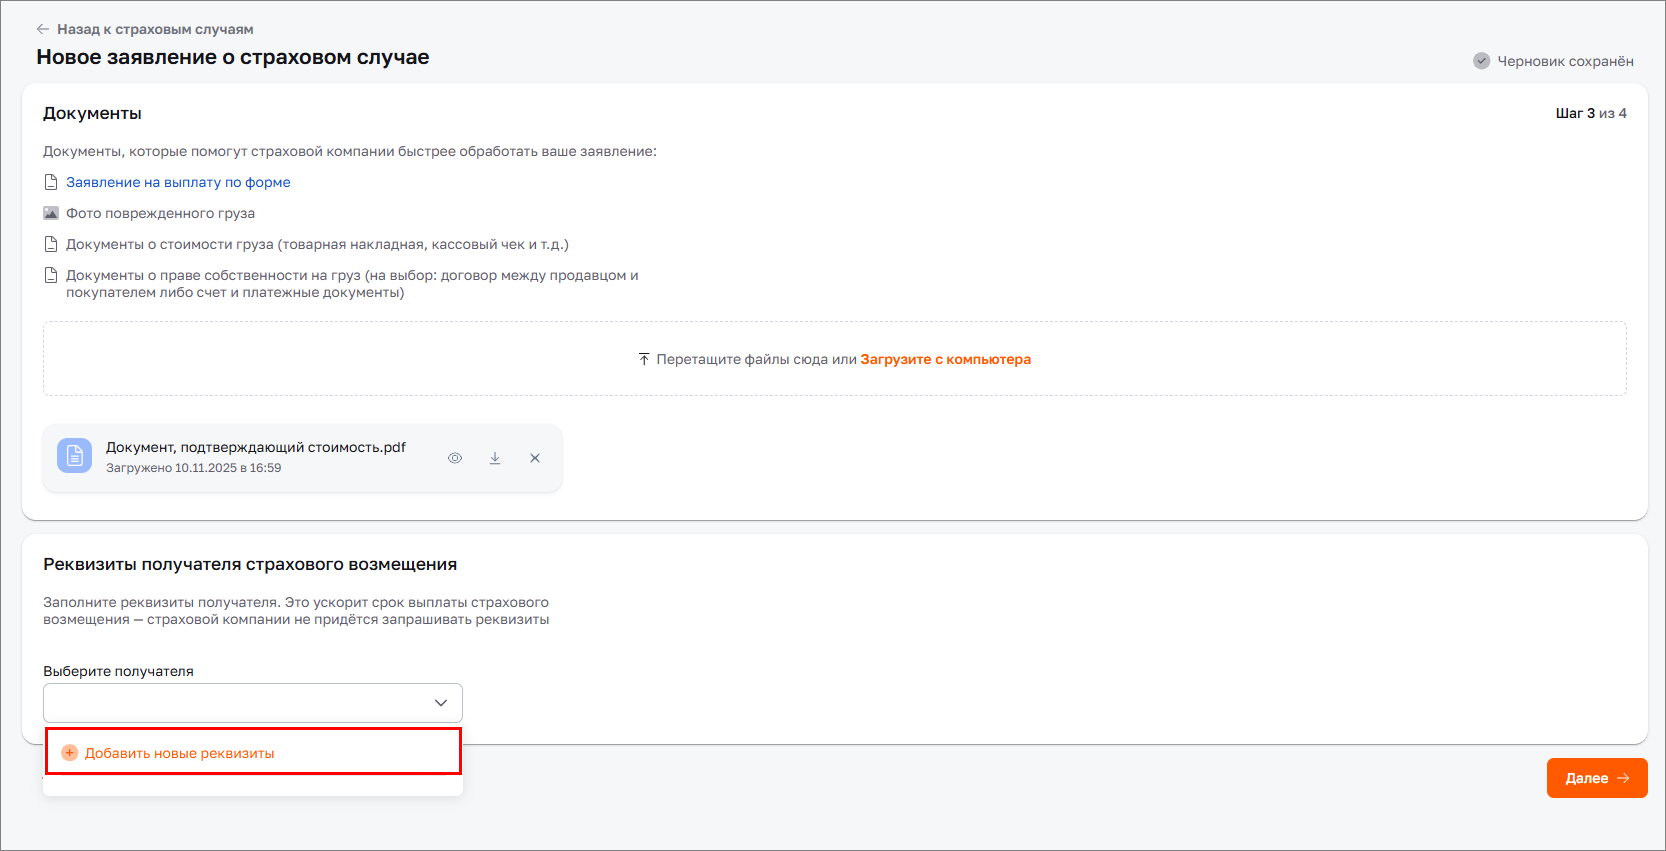
Task: Remove the uploaded PDF with X icon
Action: 535,458
